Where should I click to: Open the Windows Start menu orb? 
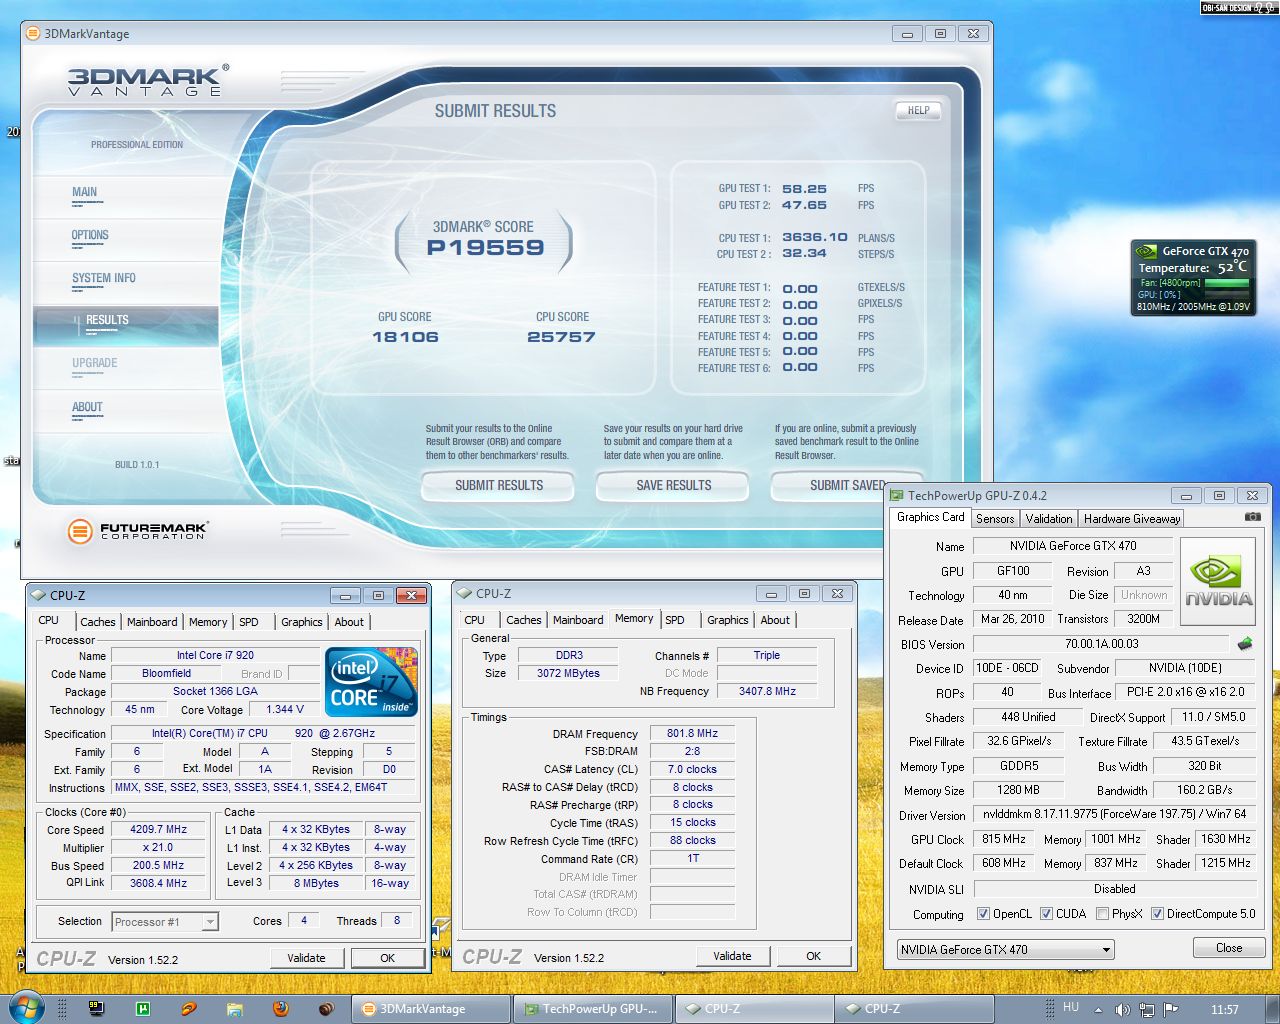click(x=26, y=1008)
